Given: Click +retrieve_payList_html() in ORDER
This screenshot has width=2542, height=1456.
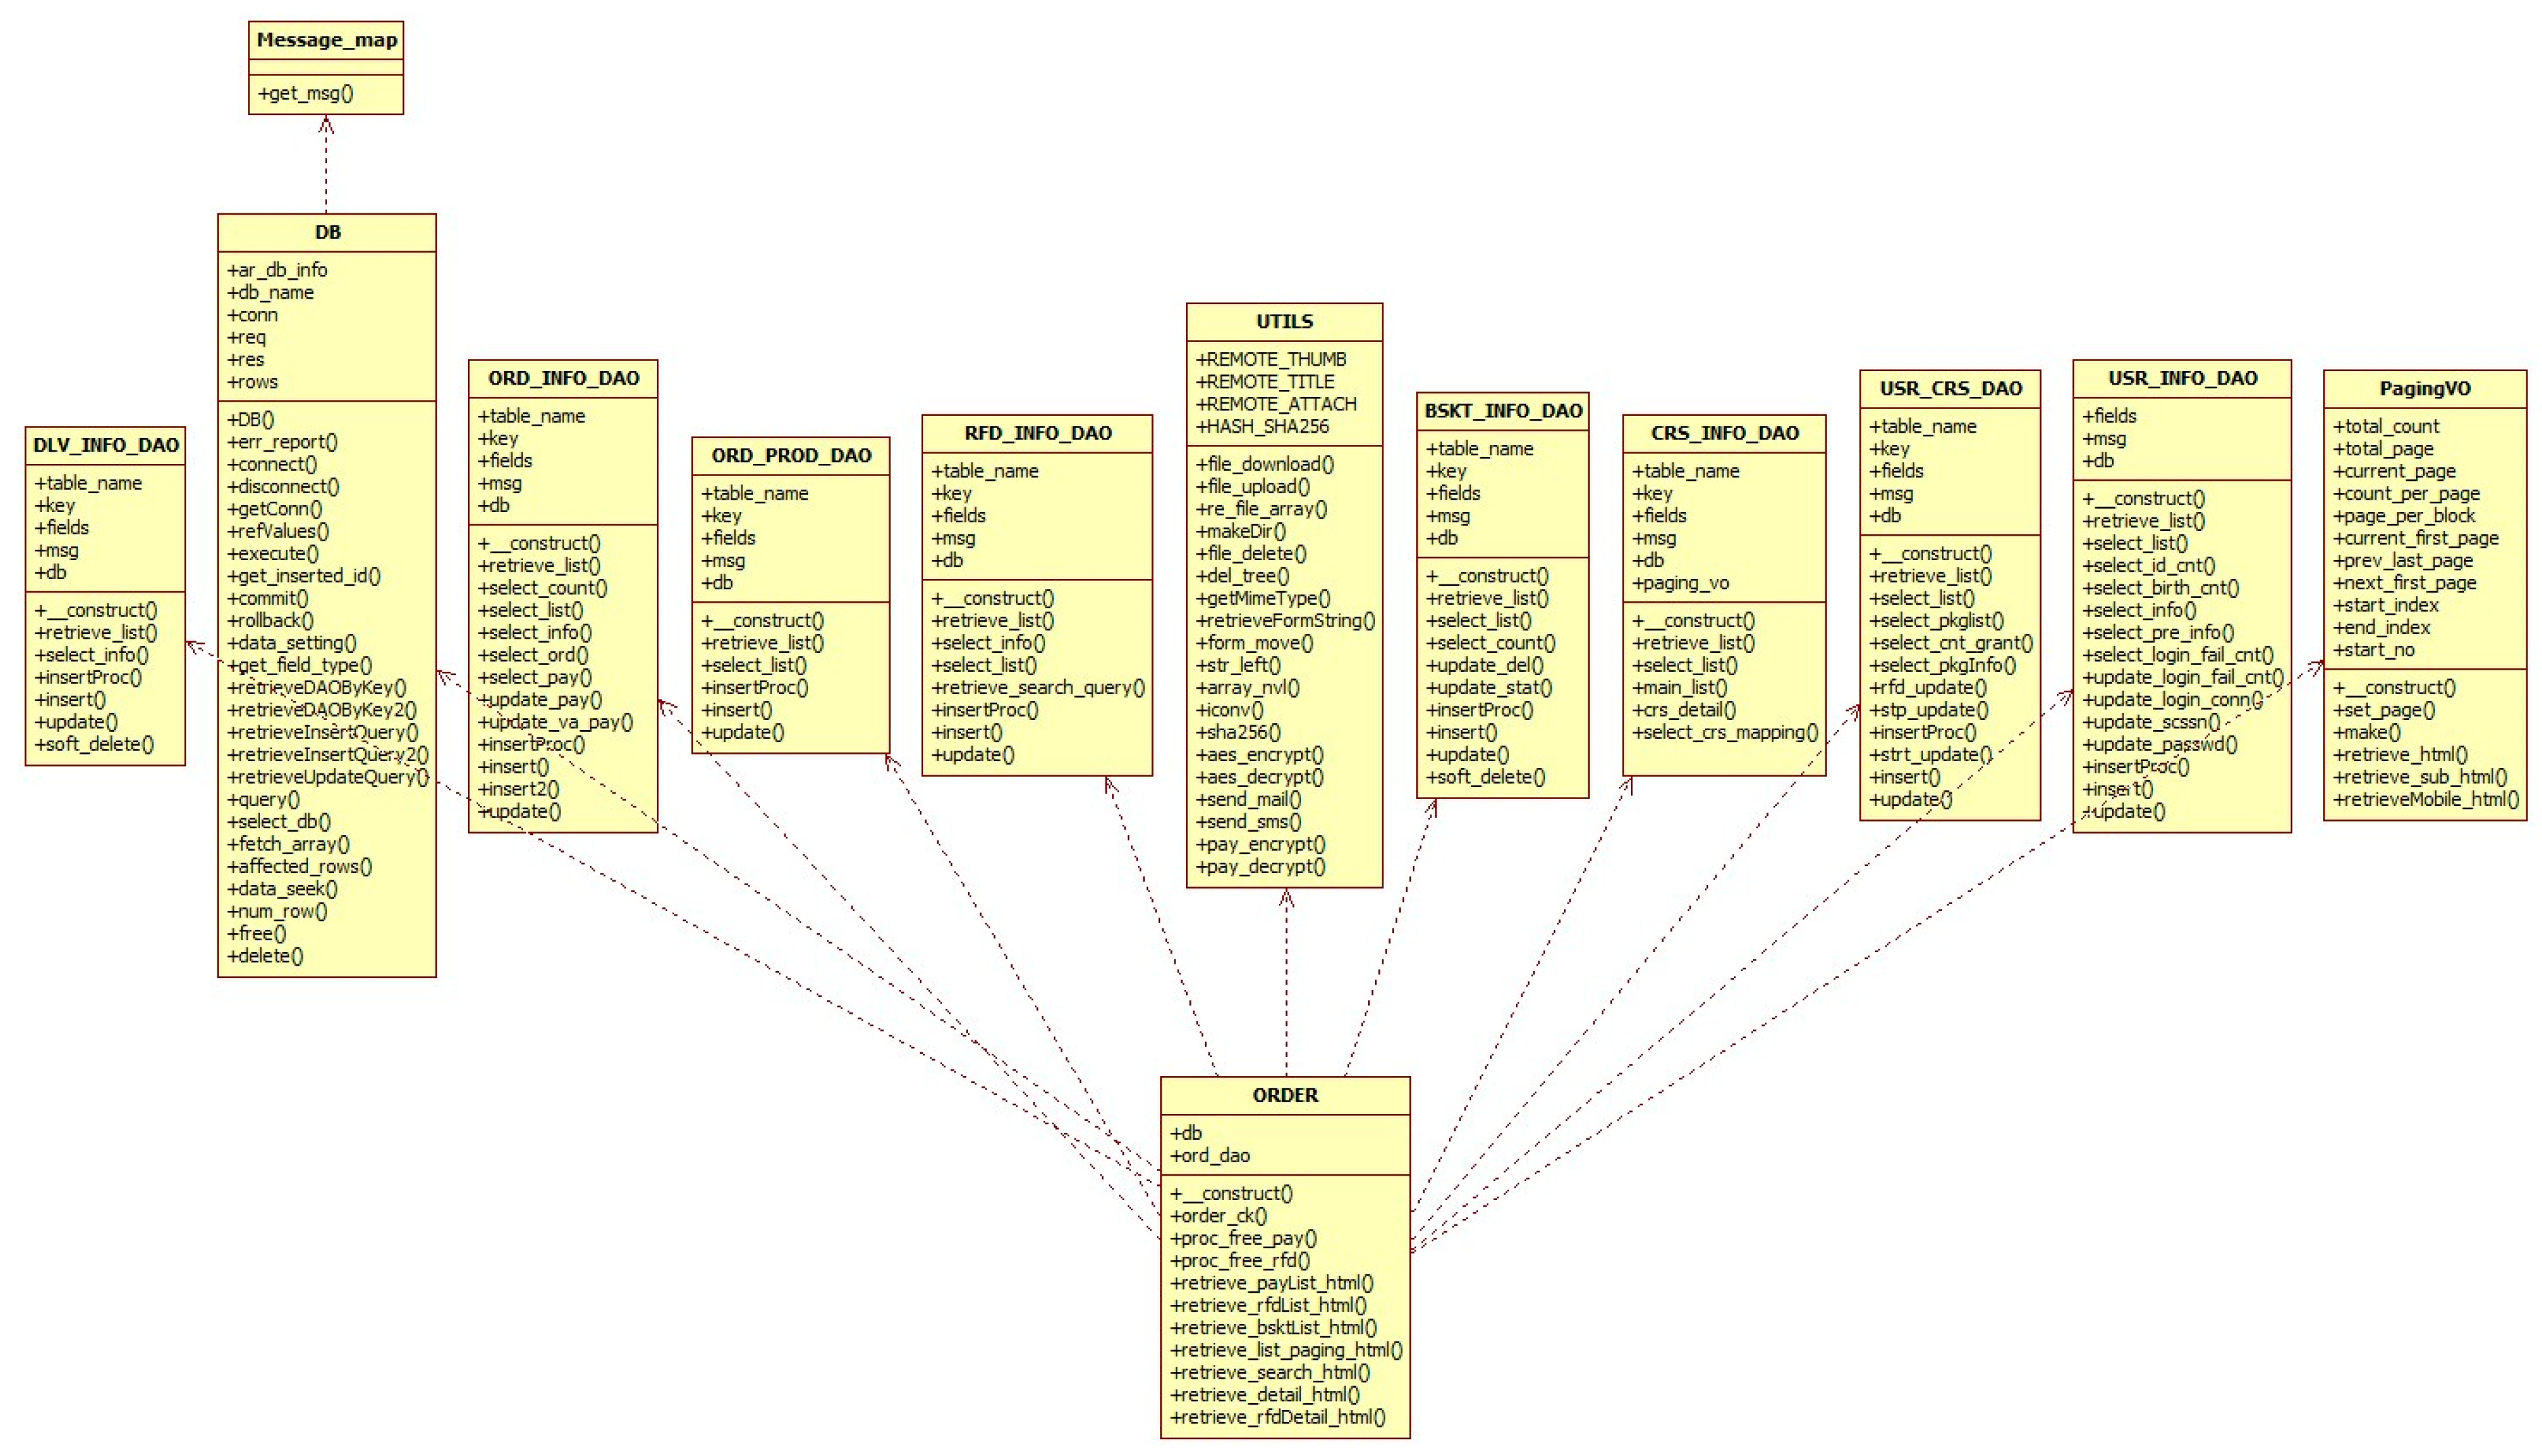Looking at the screenshot, I should [x=1272, y=1283].
